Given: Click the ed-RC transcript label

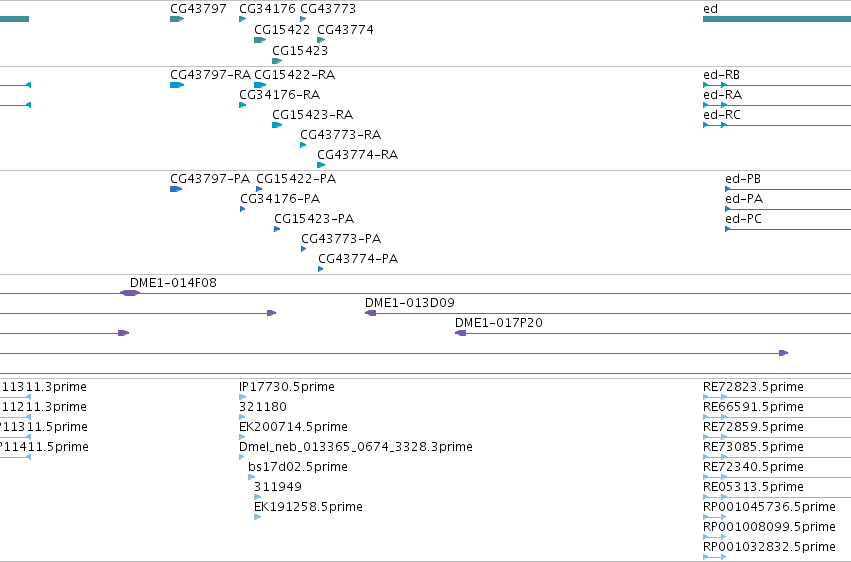Looking at the screenshot, I should pyautogui.click(x=722, y=114).
